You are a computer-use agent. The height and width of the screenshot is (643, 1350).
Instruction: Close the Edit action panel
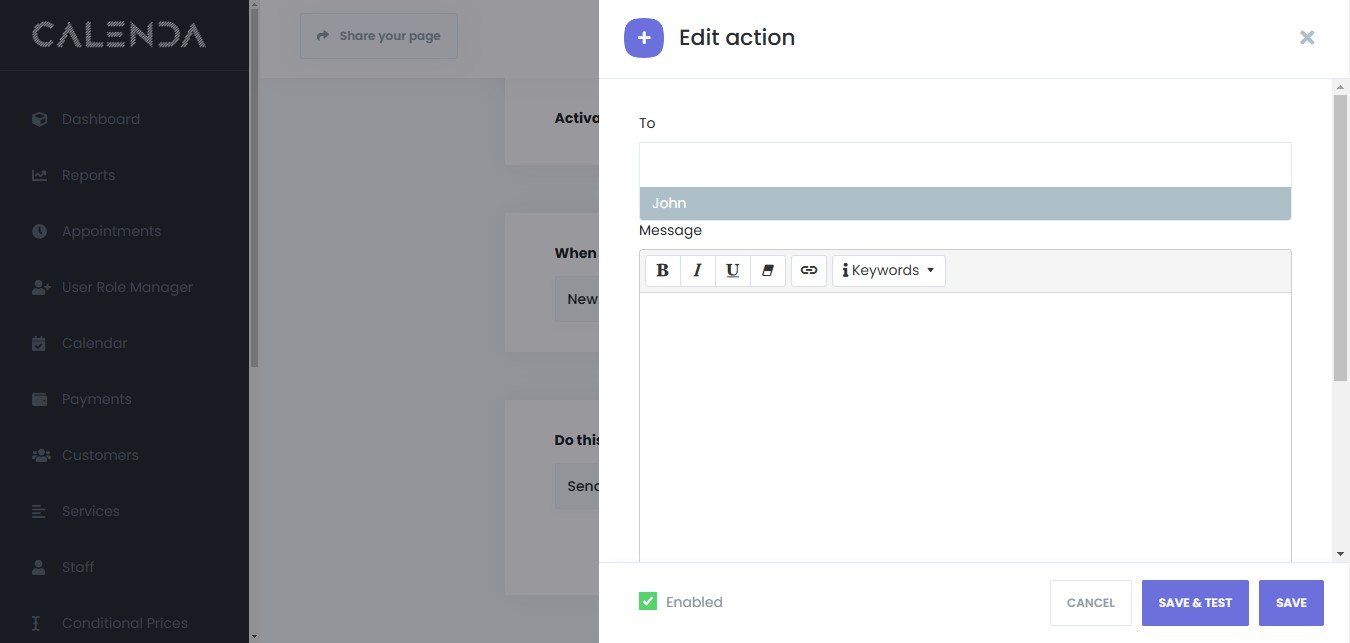point(1307,38)
